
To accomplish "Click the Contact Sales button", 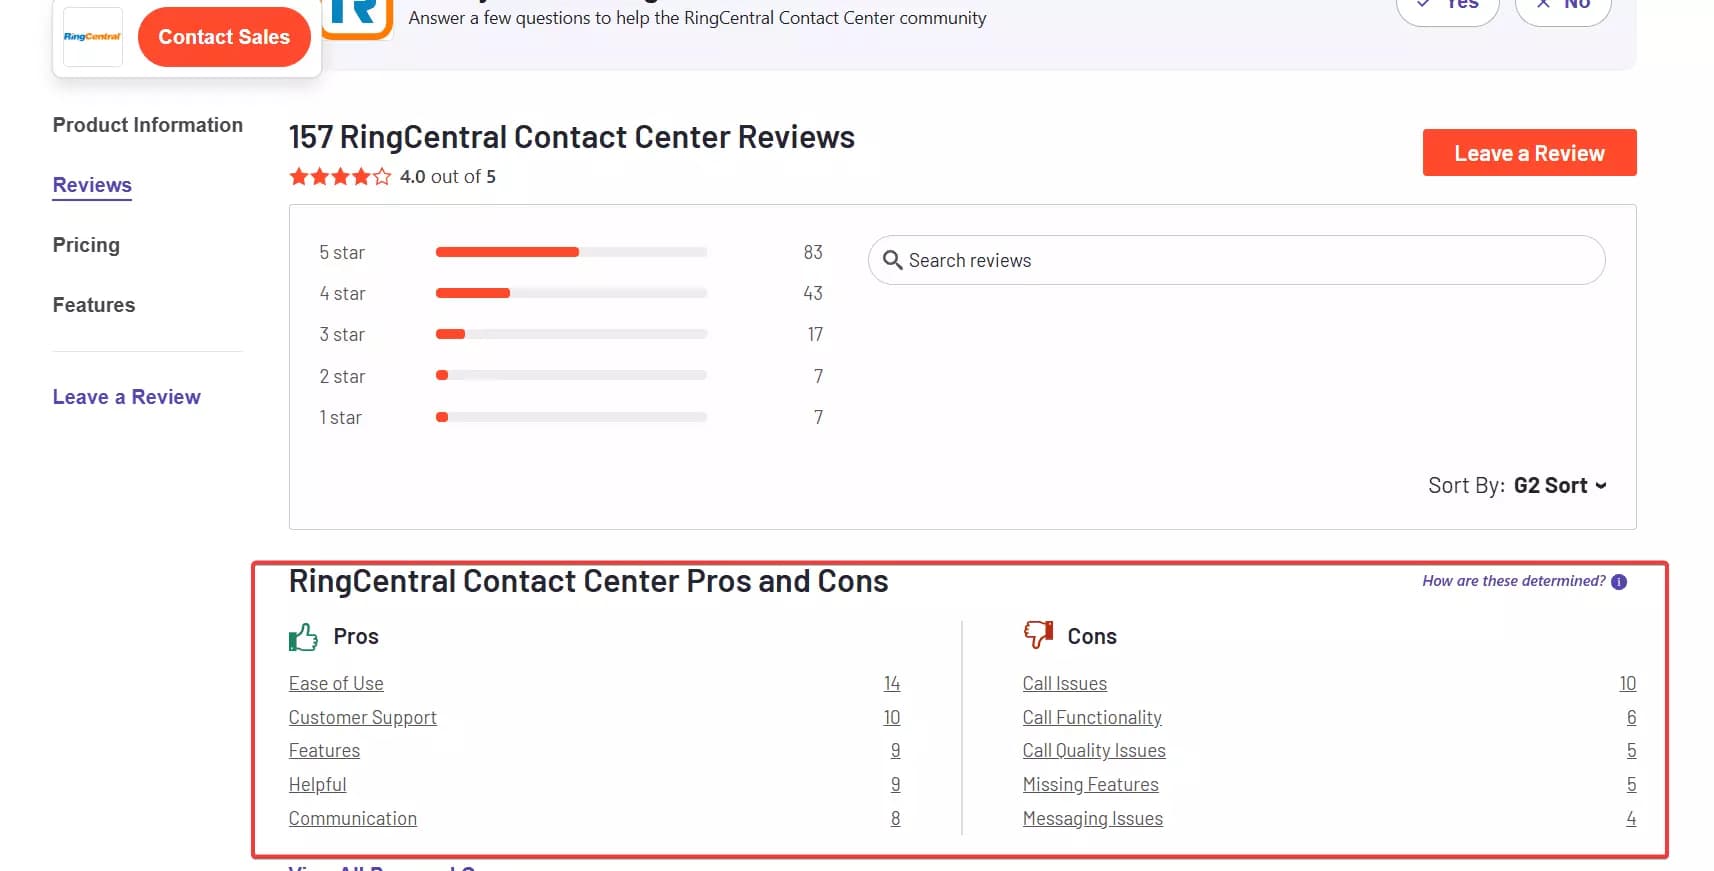I will pos(224,37).
